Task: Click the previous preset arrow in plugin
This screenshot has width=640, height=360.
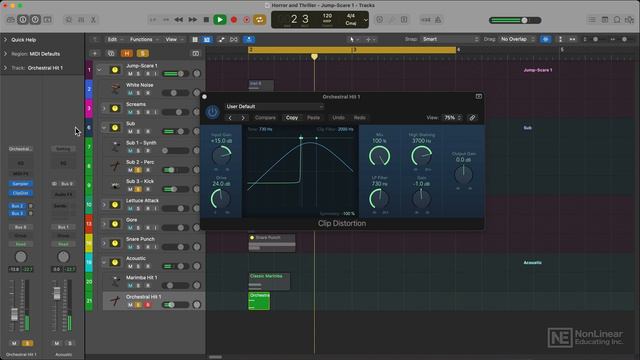Action: point(230,118)
